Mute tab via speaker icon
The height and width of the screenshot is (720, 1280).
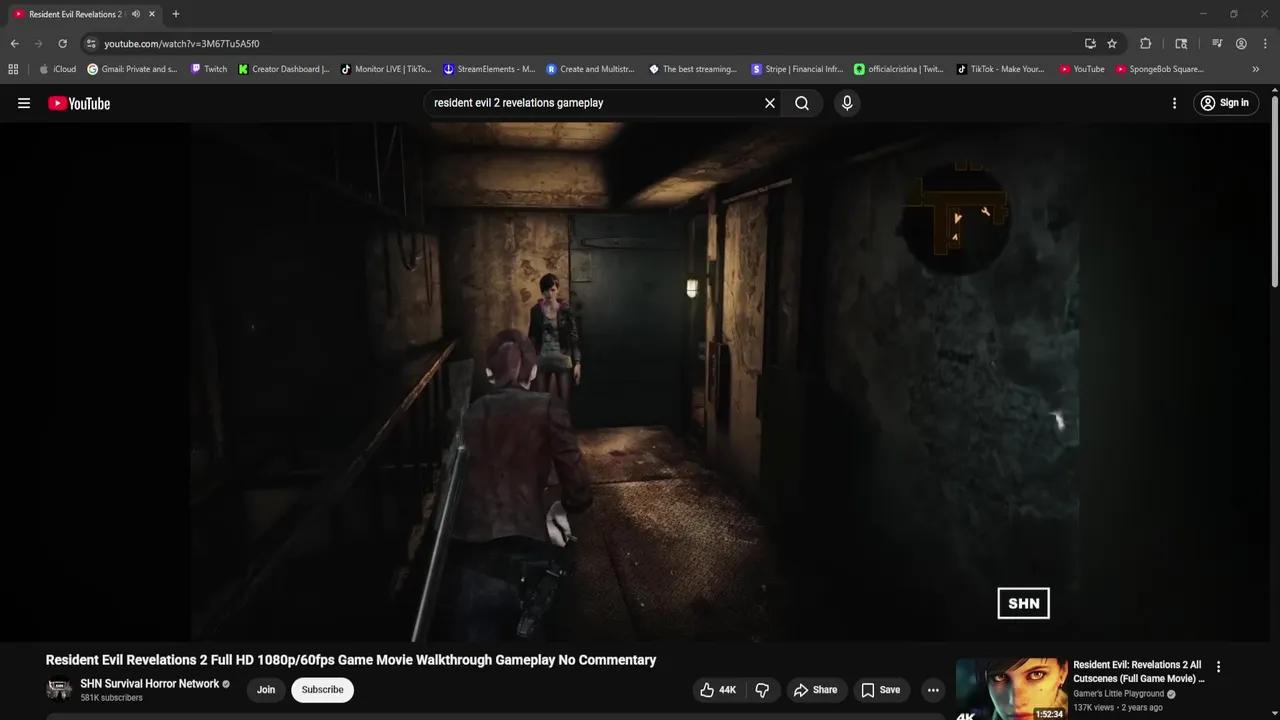point(136,14)
